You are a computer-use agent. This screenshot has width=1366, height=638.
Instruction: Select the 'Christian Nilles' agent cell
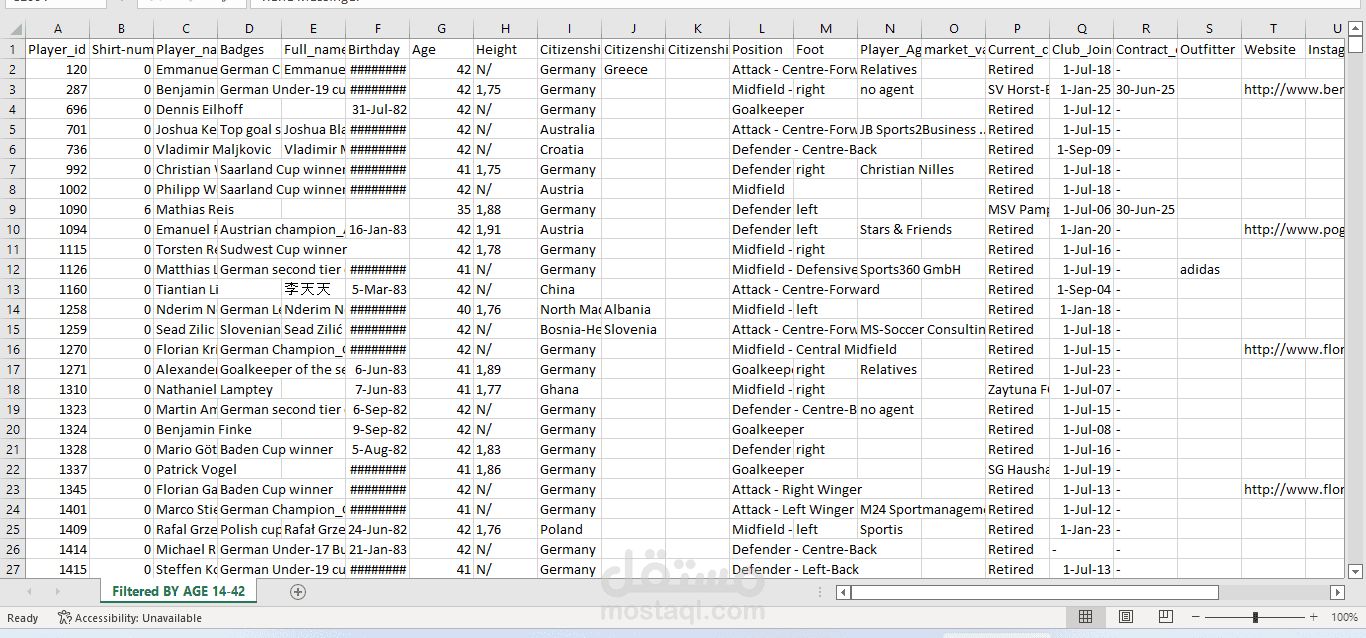890,169
